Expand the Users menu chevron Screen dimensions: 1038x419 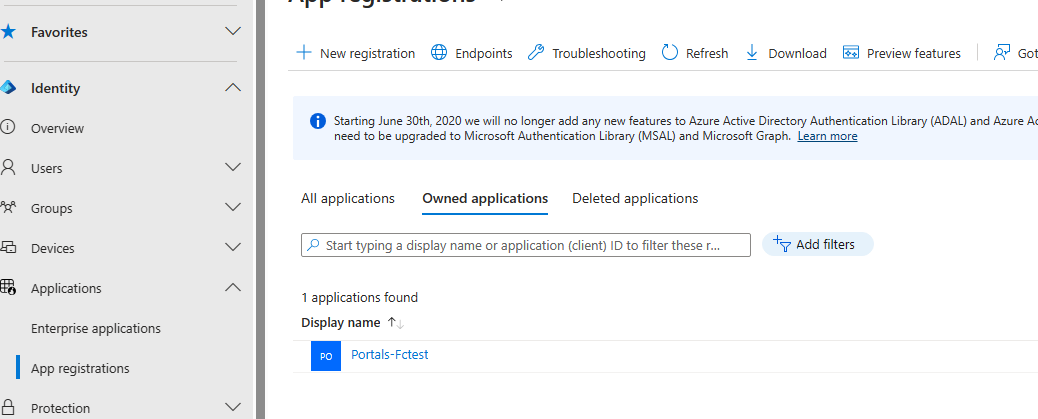coord(233,167)
